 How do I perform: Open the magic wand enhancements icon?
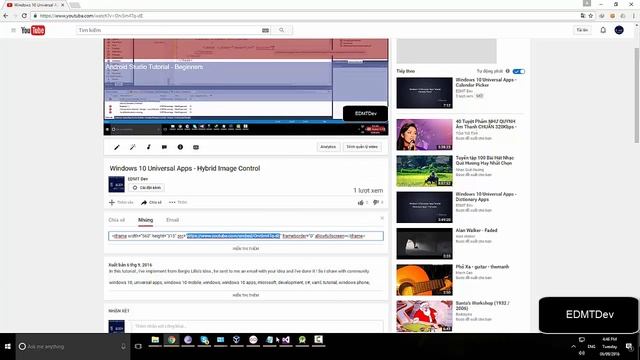click(133, 147)
